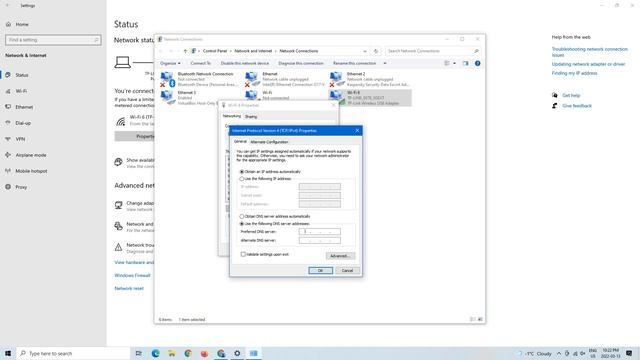The image size is (640, 360).
Task: Click the Find a setting search box
Action: tap(53, 40)
